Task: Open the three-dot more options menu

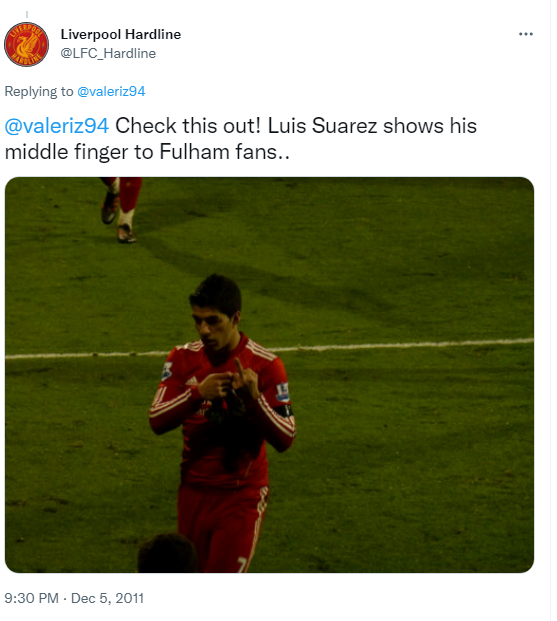Action: coord(525,34)
